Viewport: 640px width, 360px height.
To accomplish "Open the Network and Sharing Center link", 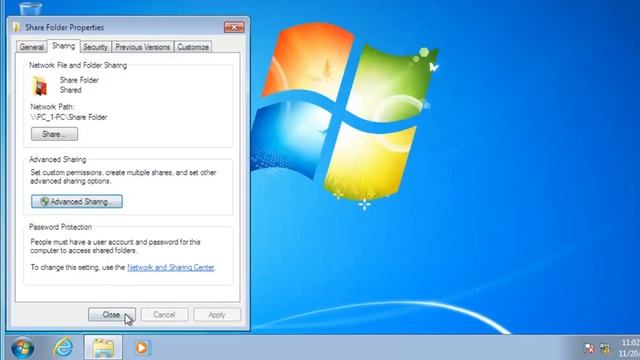I will coord(171,267).
